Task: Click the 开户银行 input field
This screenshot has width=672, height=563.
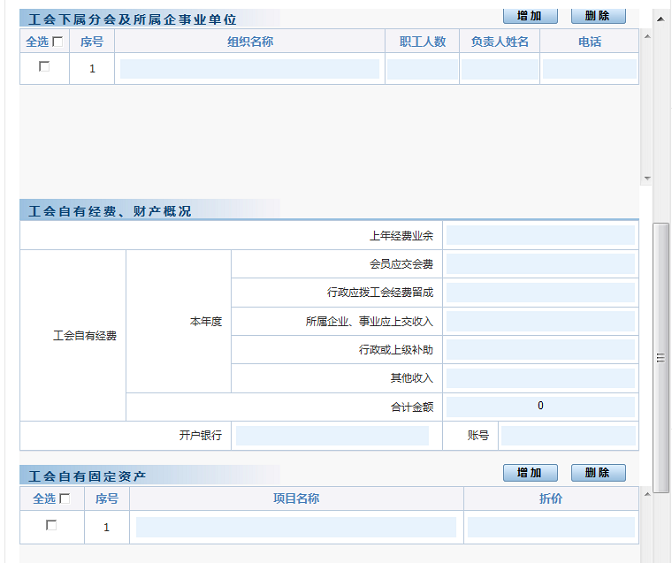Action: point(332,436)
